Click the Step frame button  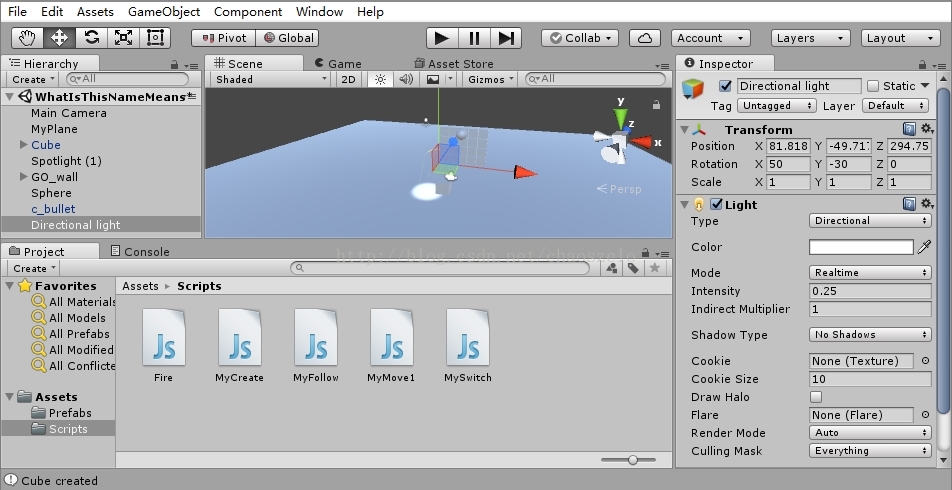pyautogui.click(x=506, y=38)
